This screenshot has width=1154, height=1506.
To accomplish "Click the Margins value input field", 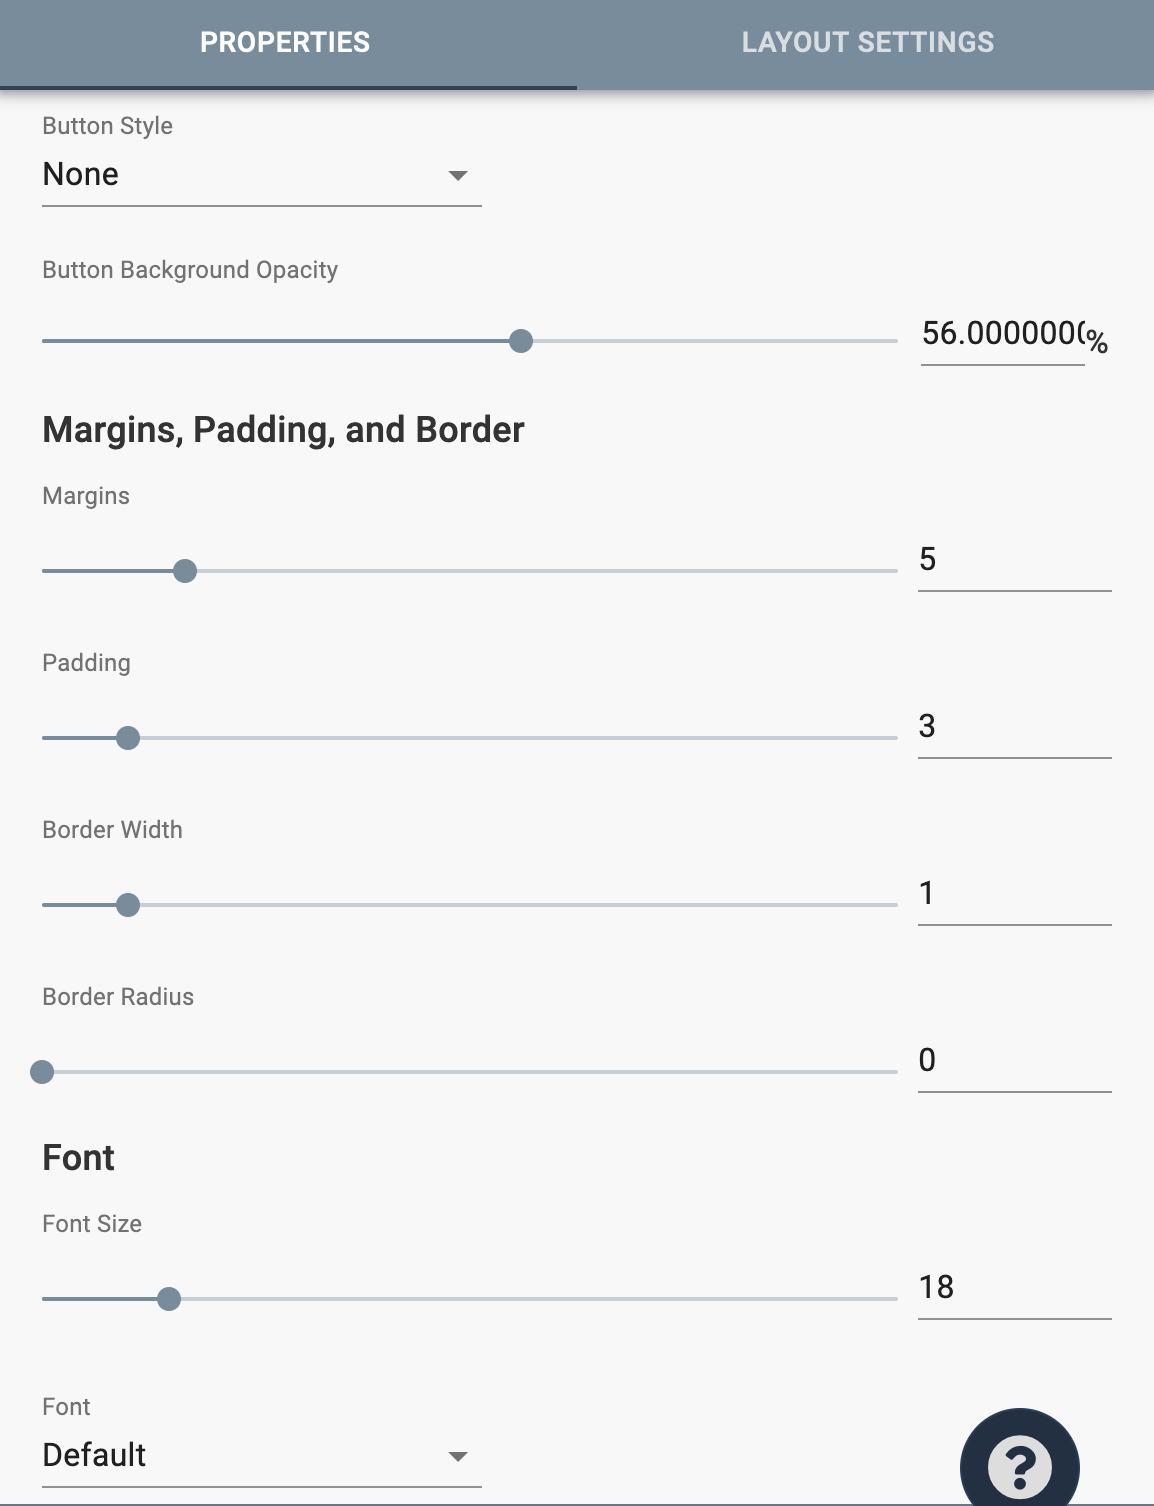I will [x=1013, y=560].
